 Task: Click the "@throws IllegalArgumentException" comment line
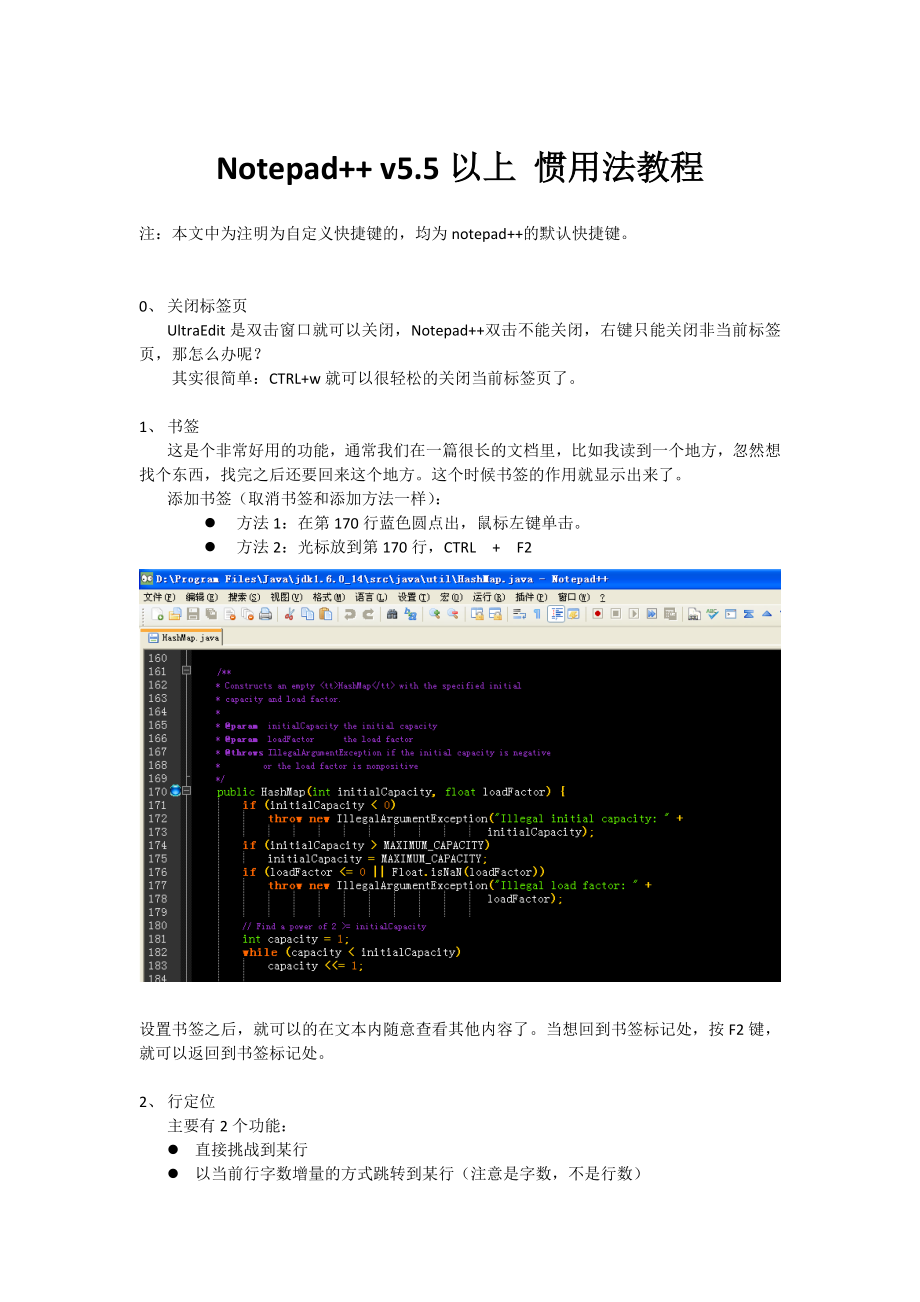point(383,752)
